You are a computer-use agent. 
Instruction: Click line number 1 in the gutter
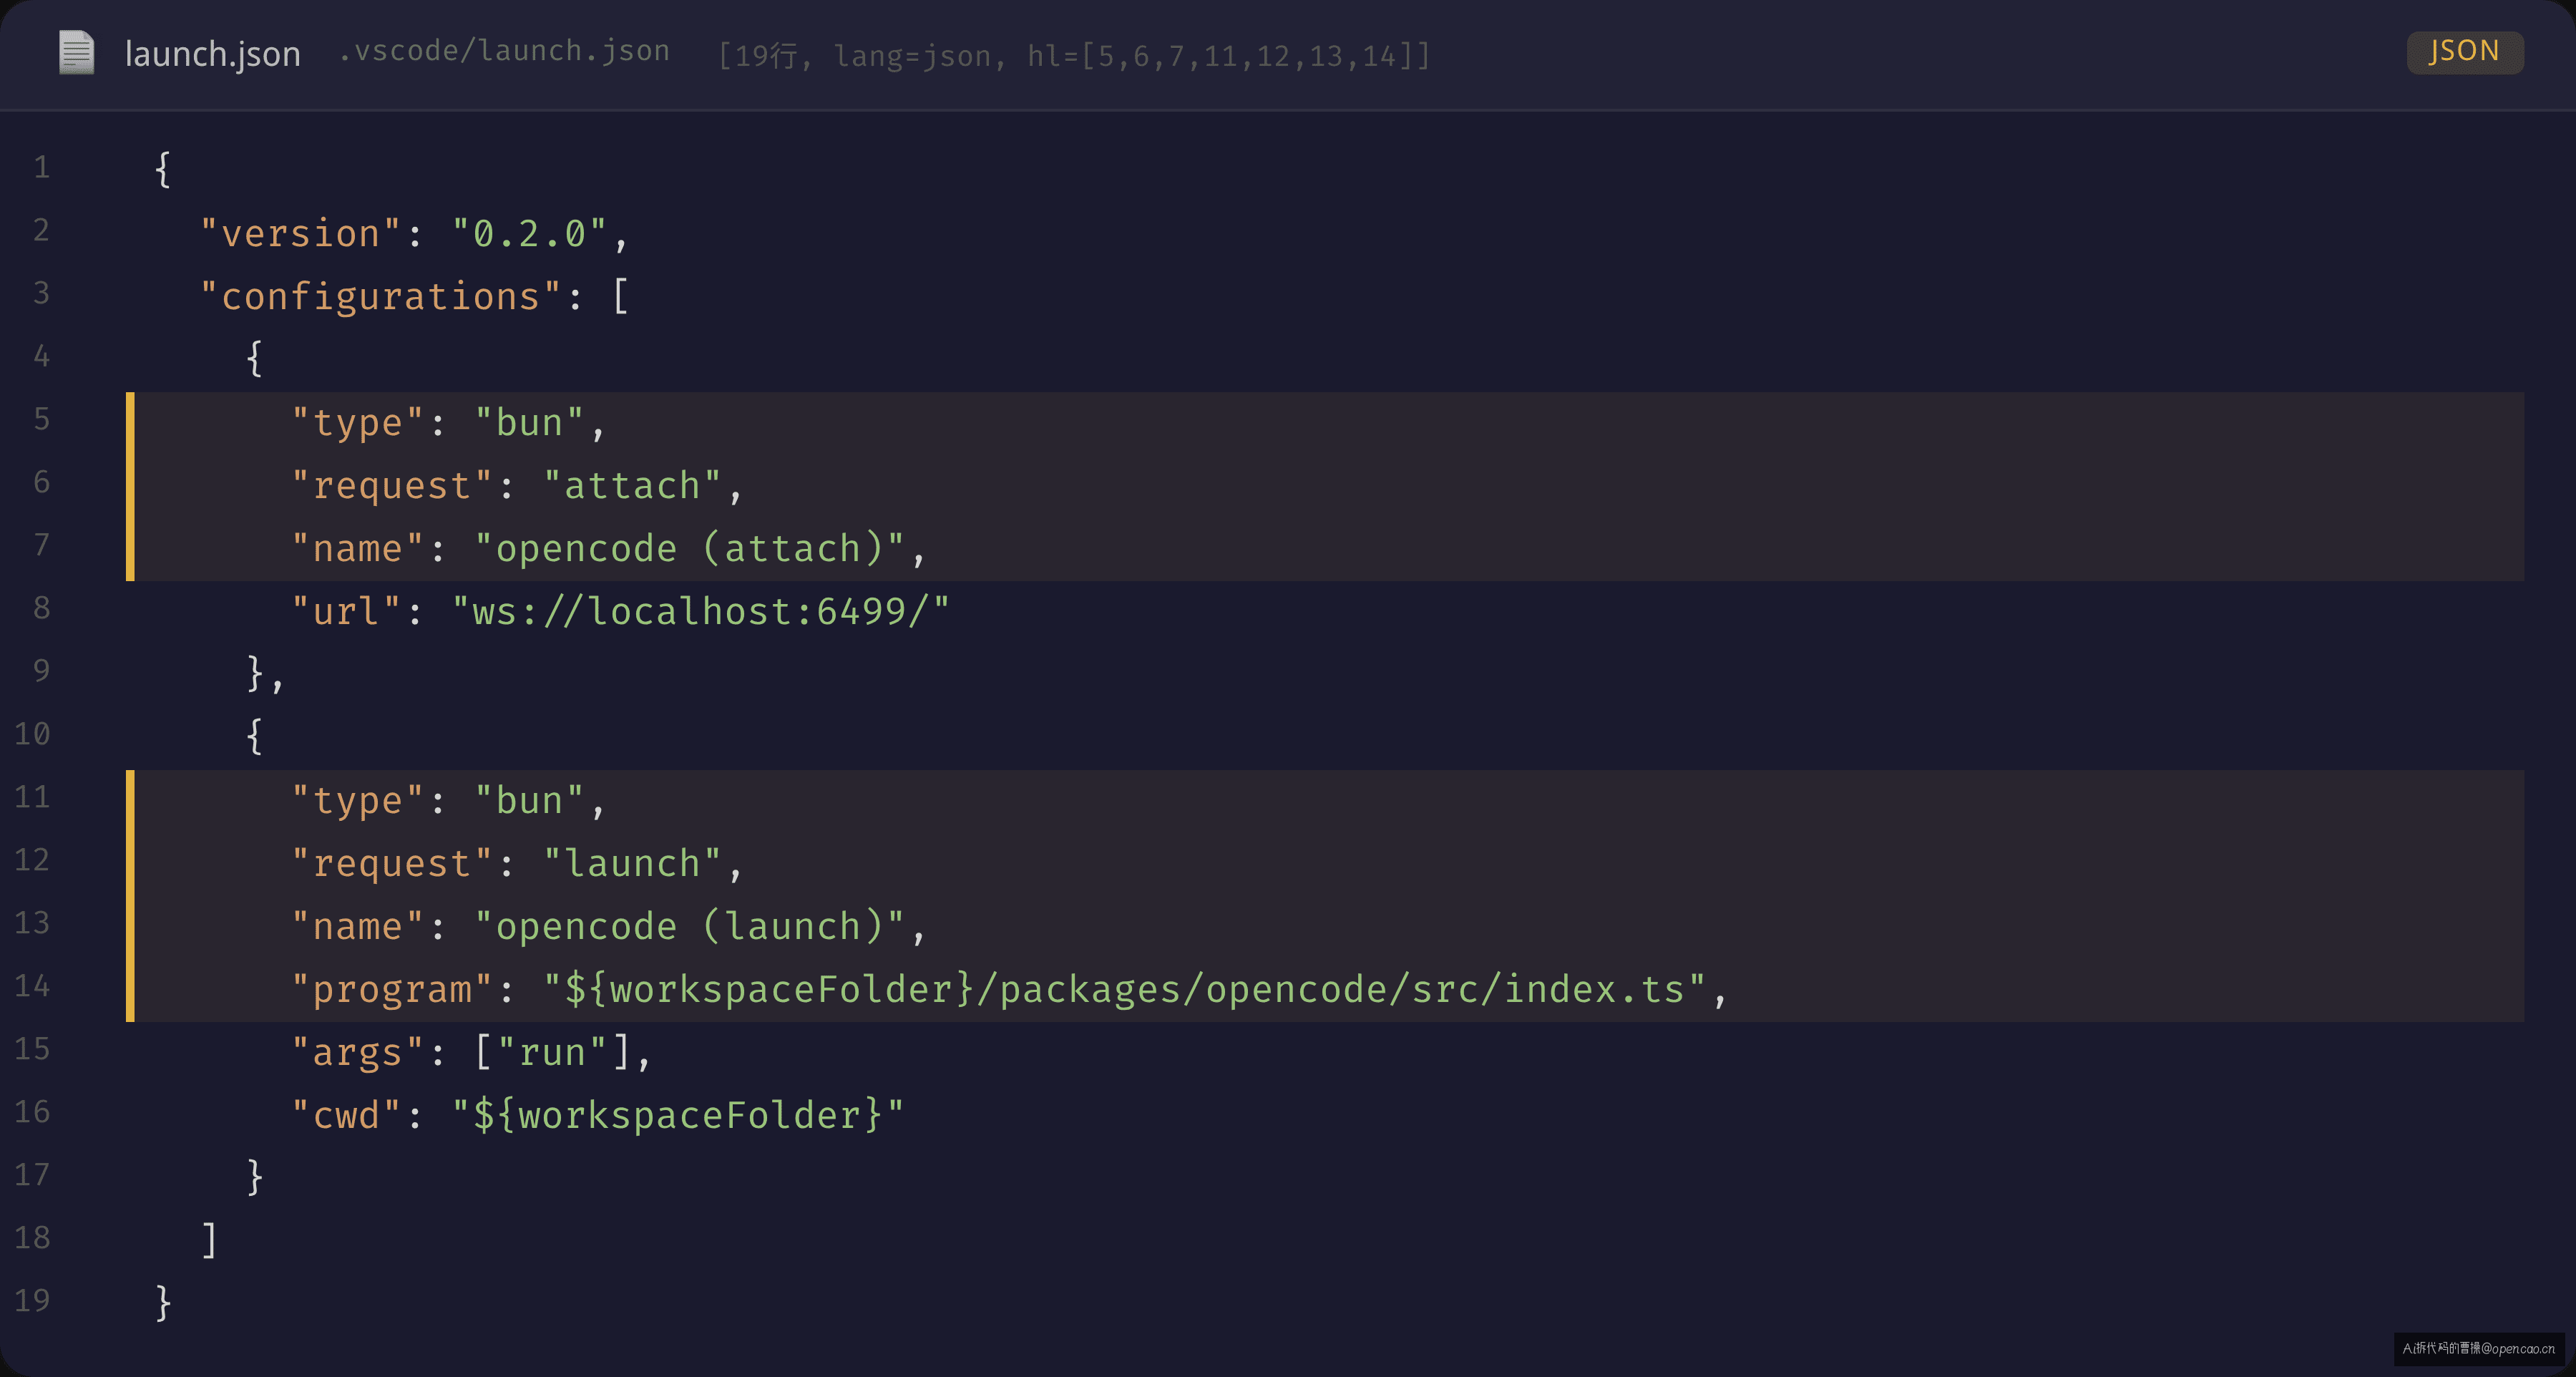41,167
